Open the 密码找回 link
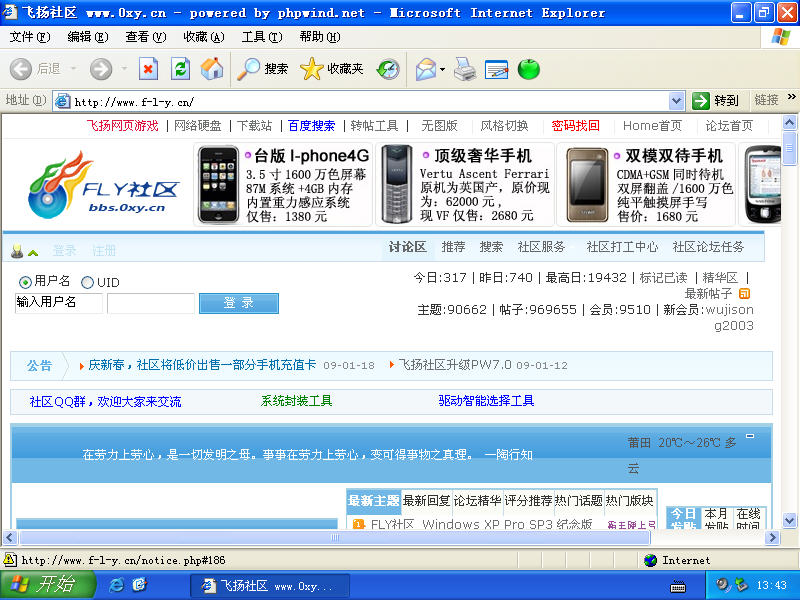The width and height of the screenshot is (800, 600). 576,126
